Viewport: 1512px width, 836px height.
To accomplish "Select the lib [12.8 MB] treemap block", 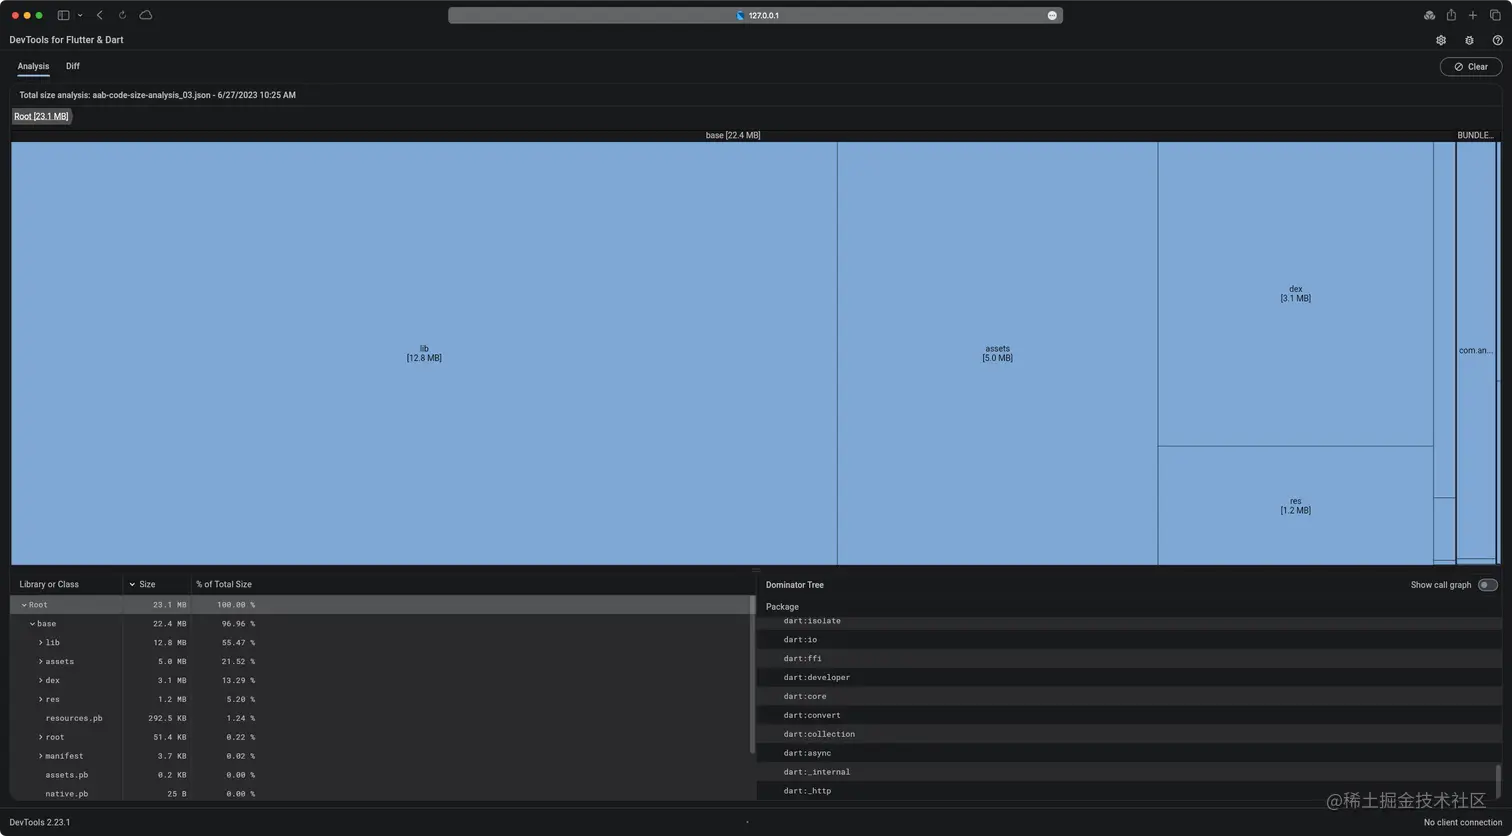I will pos(424,353).
